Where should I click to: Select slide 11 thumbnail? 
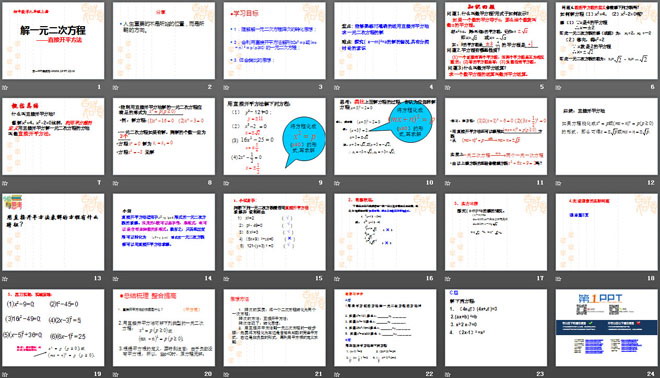[x=496, y=136]
